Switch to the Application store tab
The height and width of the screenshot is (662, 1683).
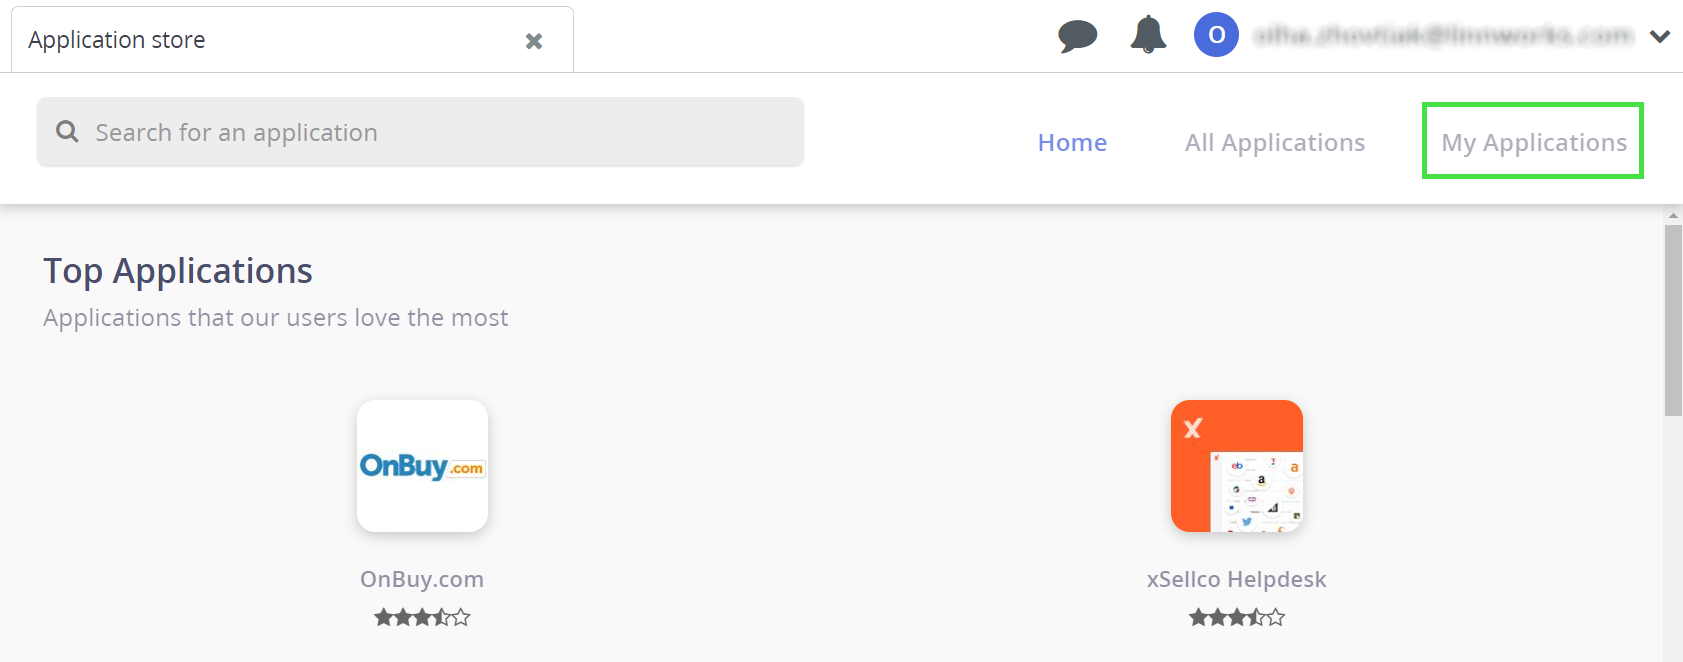point(117,40)
